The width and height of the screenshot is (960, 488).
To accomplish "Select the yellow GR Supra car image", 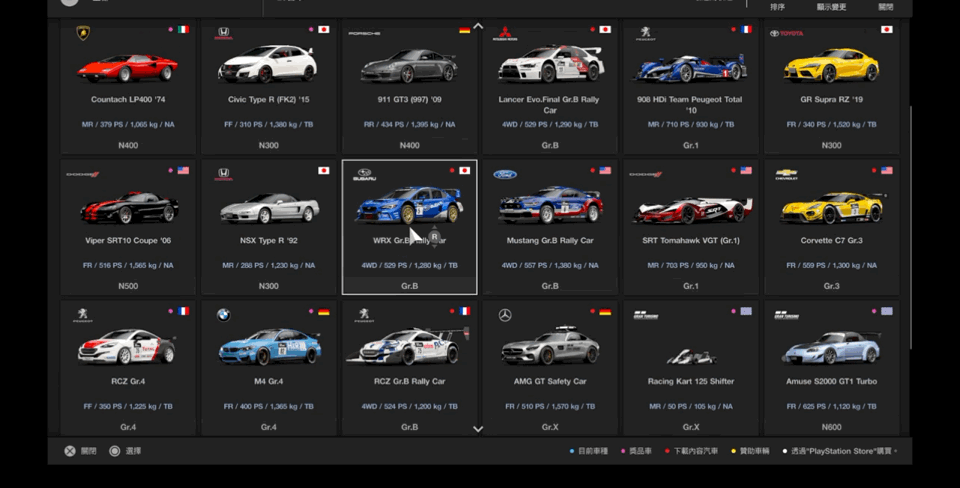I will [x=831, y=65].
